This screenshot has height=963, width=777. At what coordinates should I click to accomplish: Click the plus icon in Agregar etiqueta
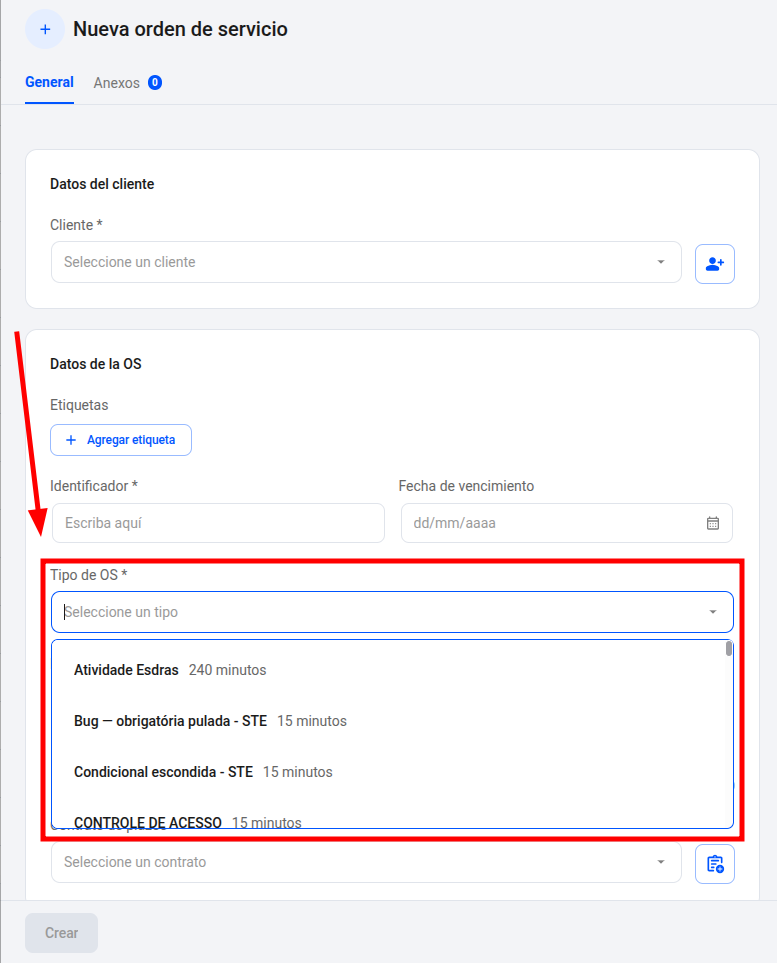pos(71,440)
